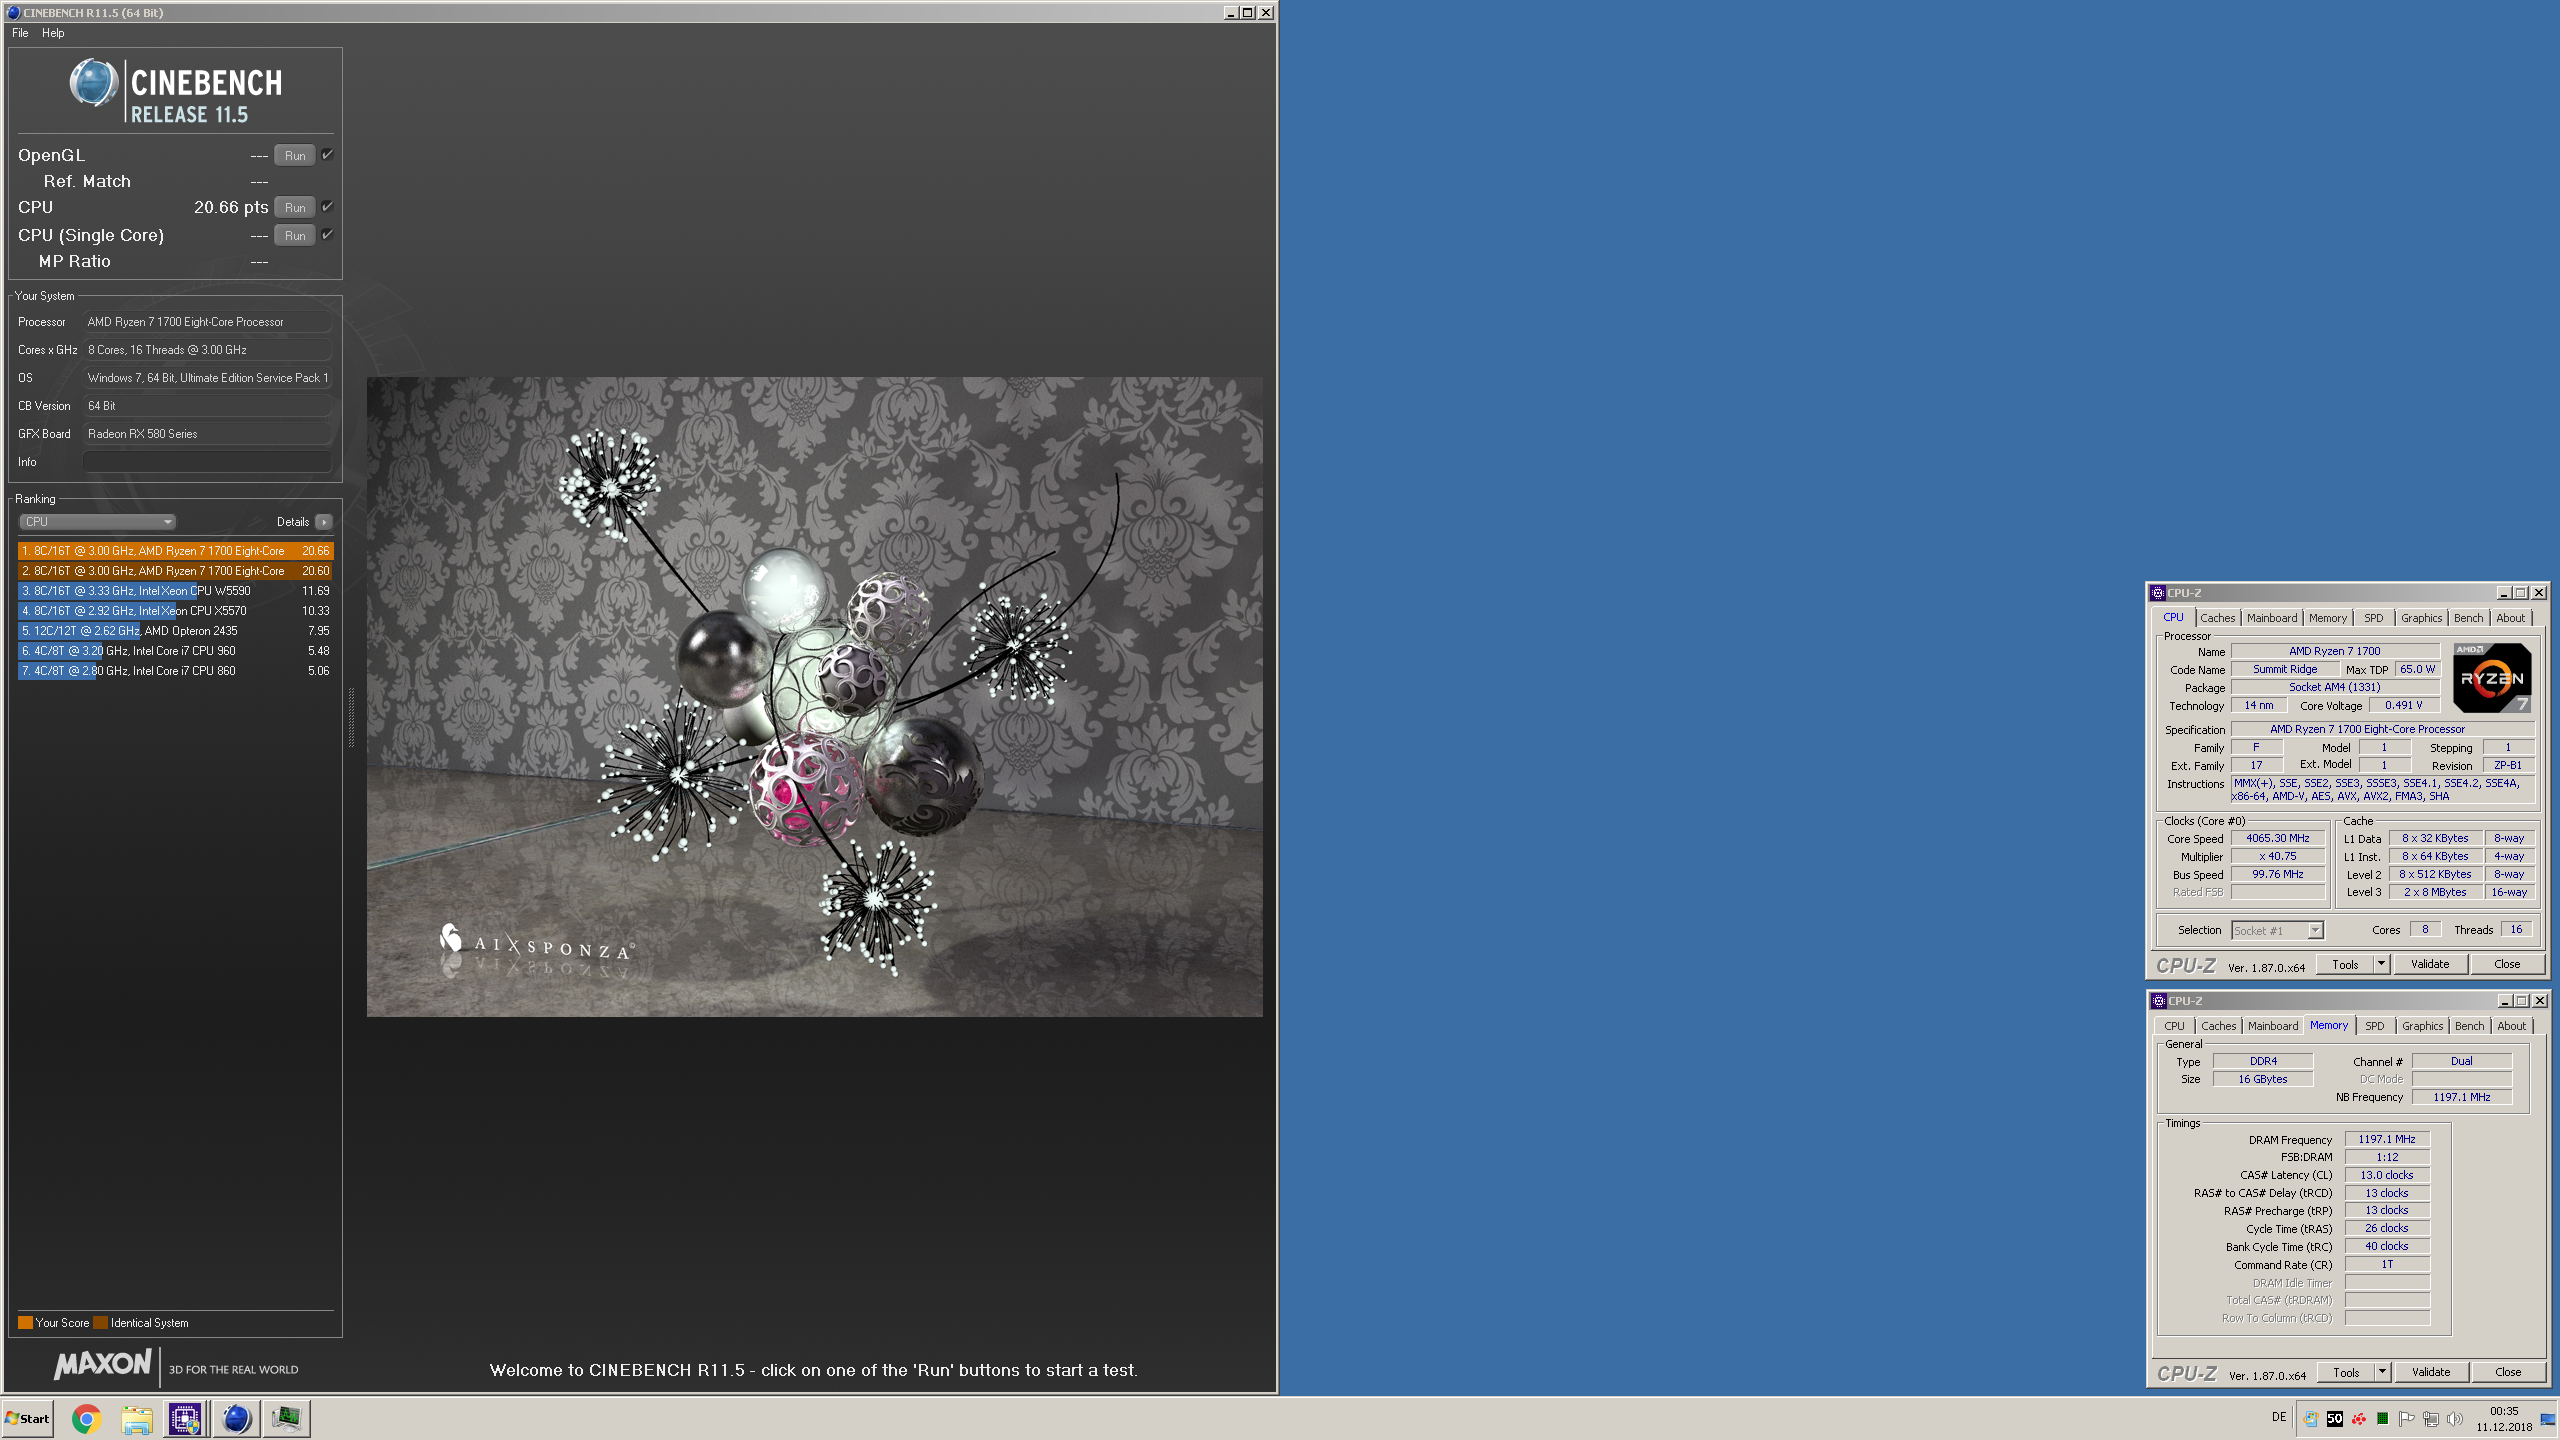Open Bench tab in upper CPU-Z
Viewport: 2560px width, 1440px height.
(2468, 618)
